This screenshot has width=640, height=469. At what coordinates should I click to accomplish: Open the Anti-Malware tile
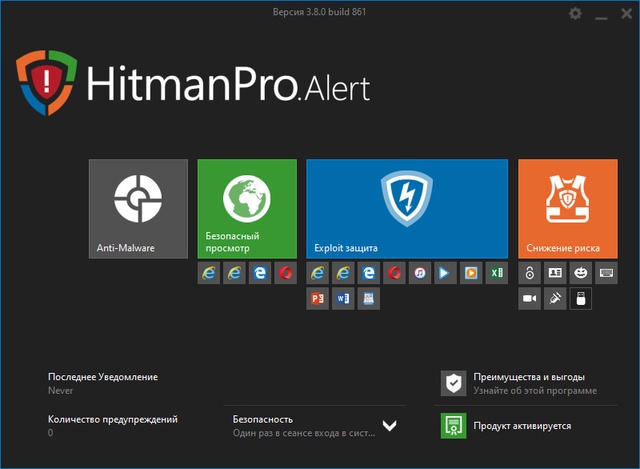tap(138, 209)
